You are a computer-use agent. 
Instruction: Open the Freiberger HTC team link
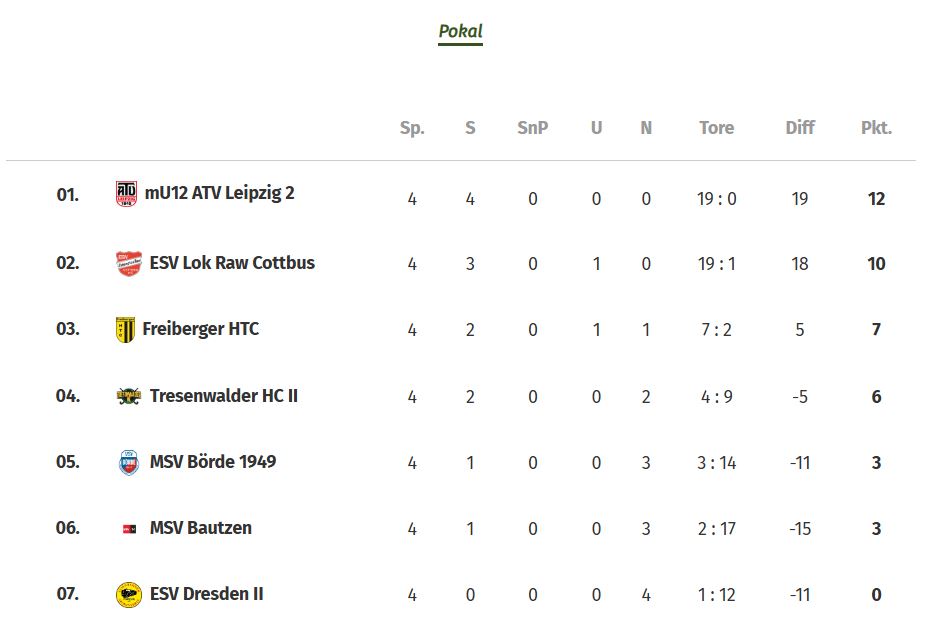pos(201,329)
